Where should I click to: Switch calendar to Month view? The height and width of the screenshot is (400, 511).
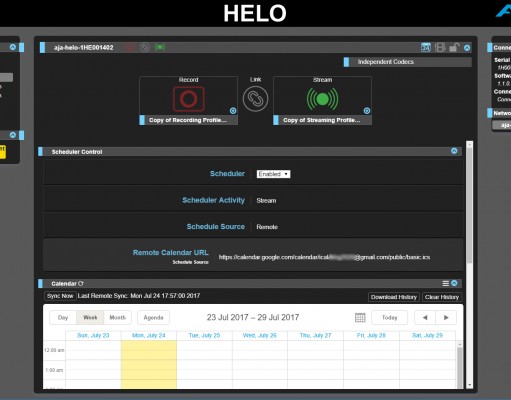pyautogui.click(x=118, y=318)
